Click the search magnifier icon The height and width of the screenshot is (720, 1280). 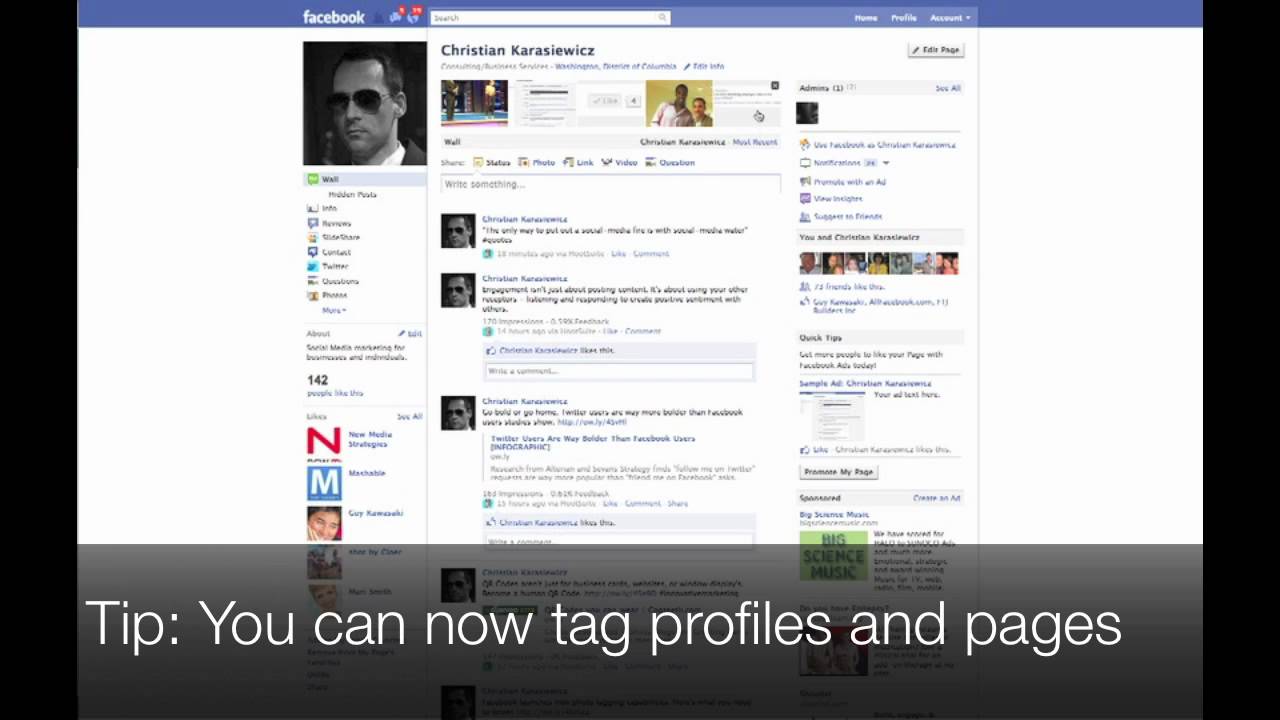(662, 17)
